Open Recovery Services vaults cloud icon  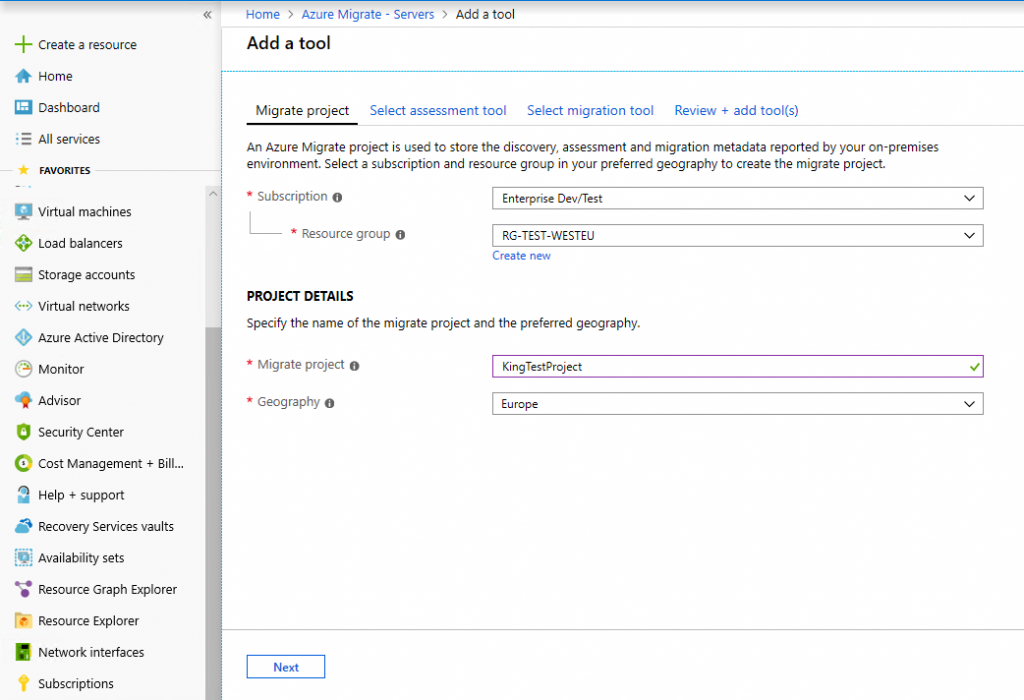click(x=23, y=526)
